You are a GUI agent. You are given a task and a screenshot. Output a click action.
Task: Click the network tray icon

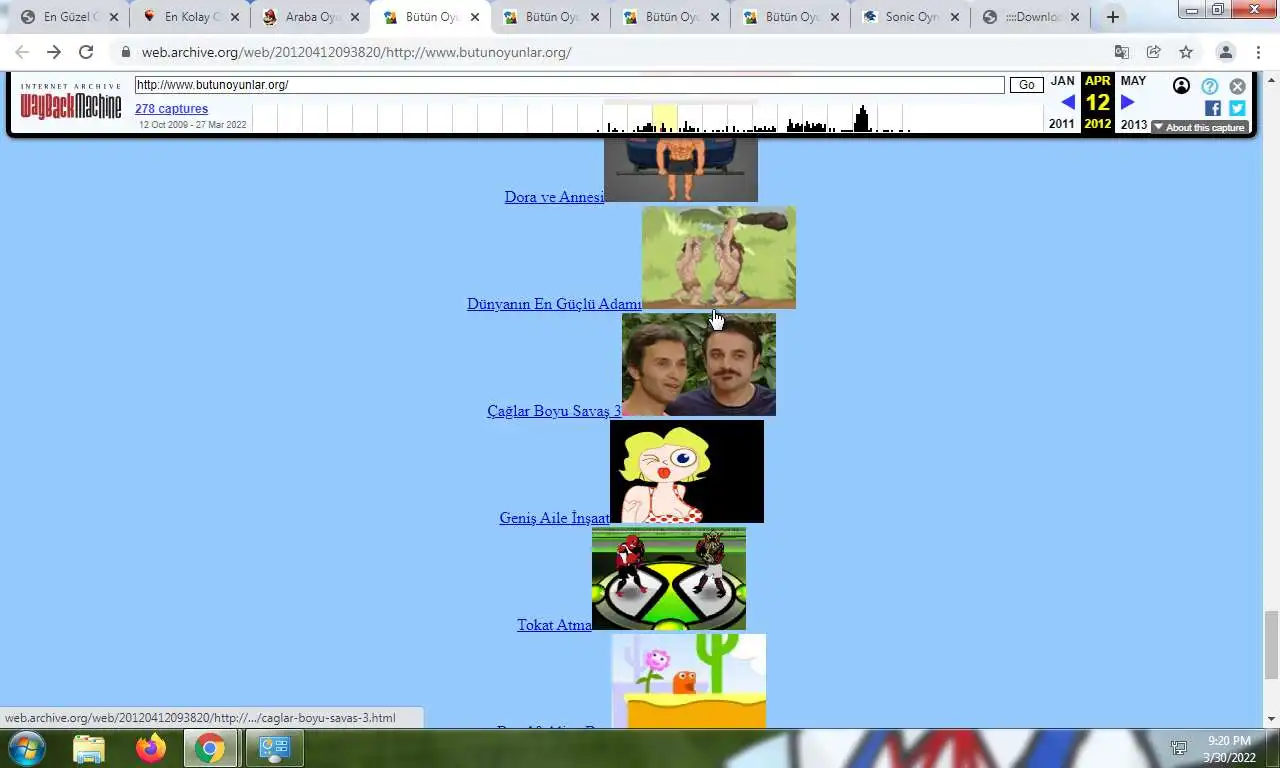pyautogui.click(x=1179, y=748)
